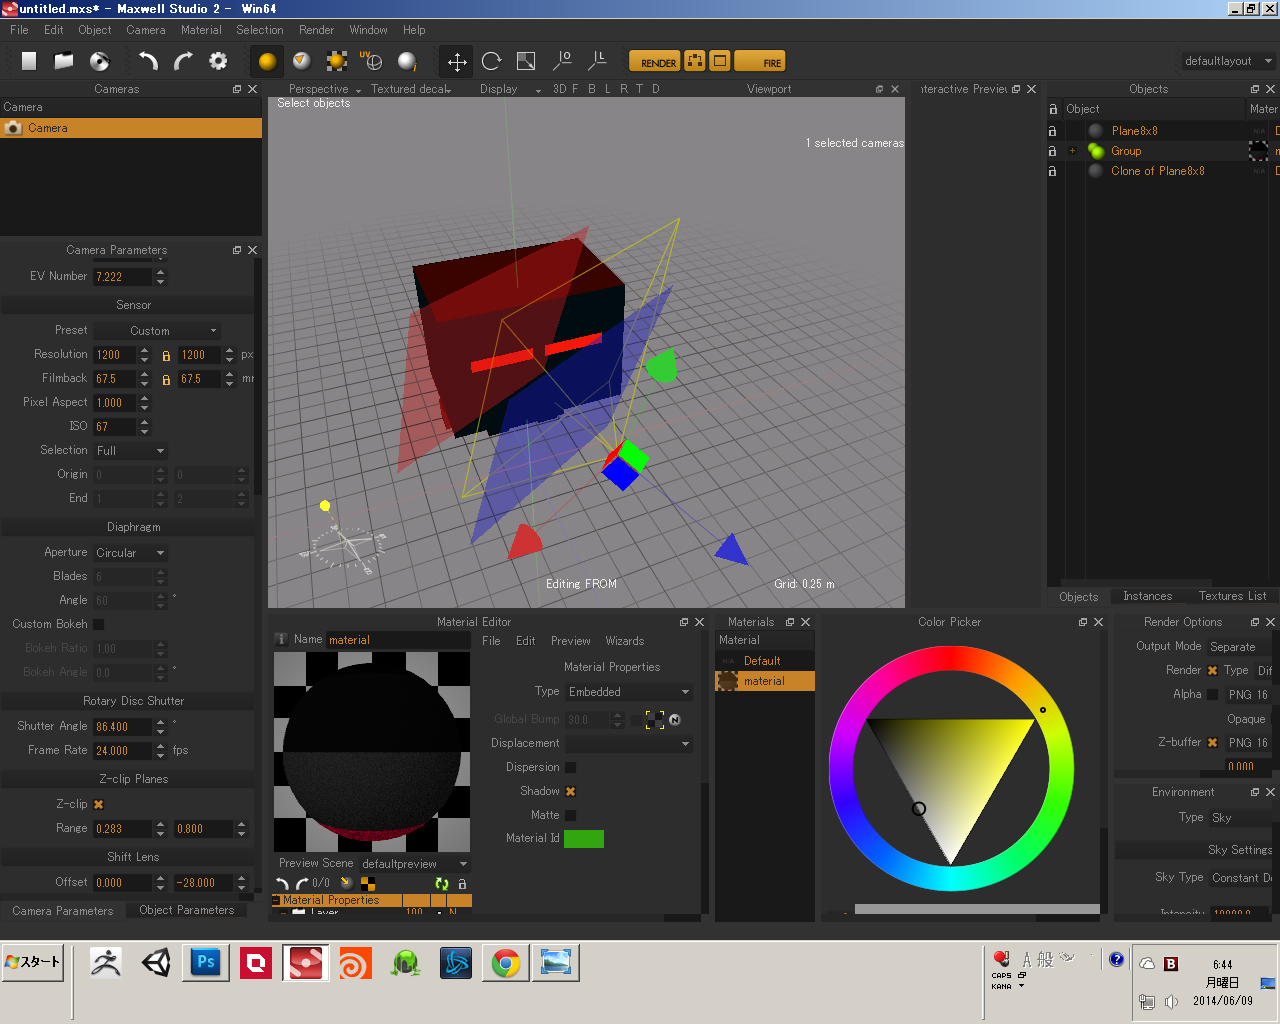Click the render window rectangle icon
The height and width of the screenshot is (1024, 1280).
(720, 61)
